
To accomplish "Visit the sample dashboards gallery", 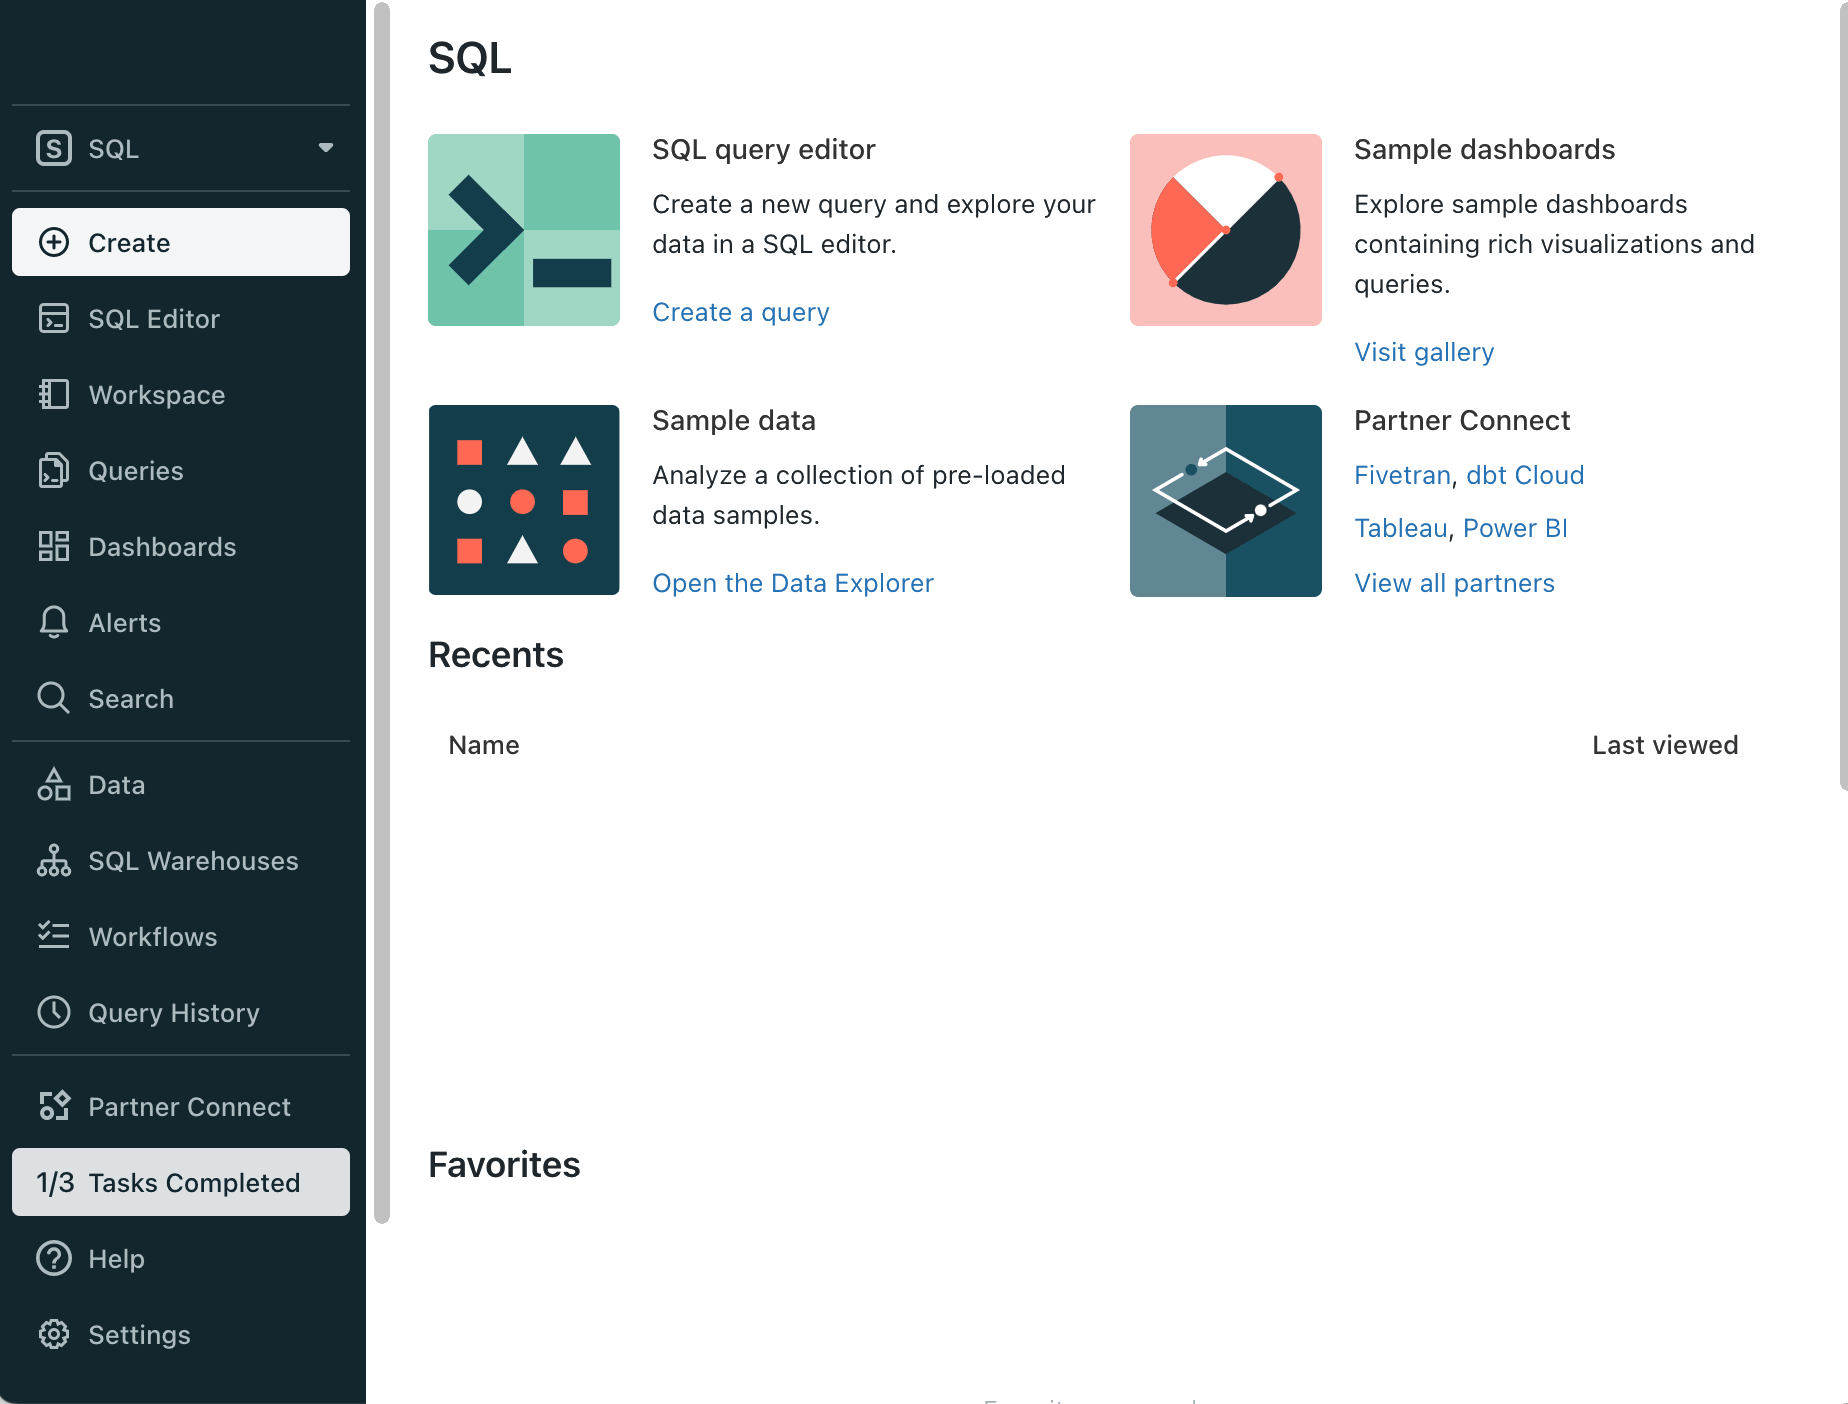I will [1424, 352].
